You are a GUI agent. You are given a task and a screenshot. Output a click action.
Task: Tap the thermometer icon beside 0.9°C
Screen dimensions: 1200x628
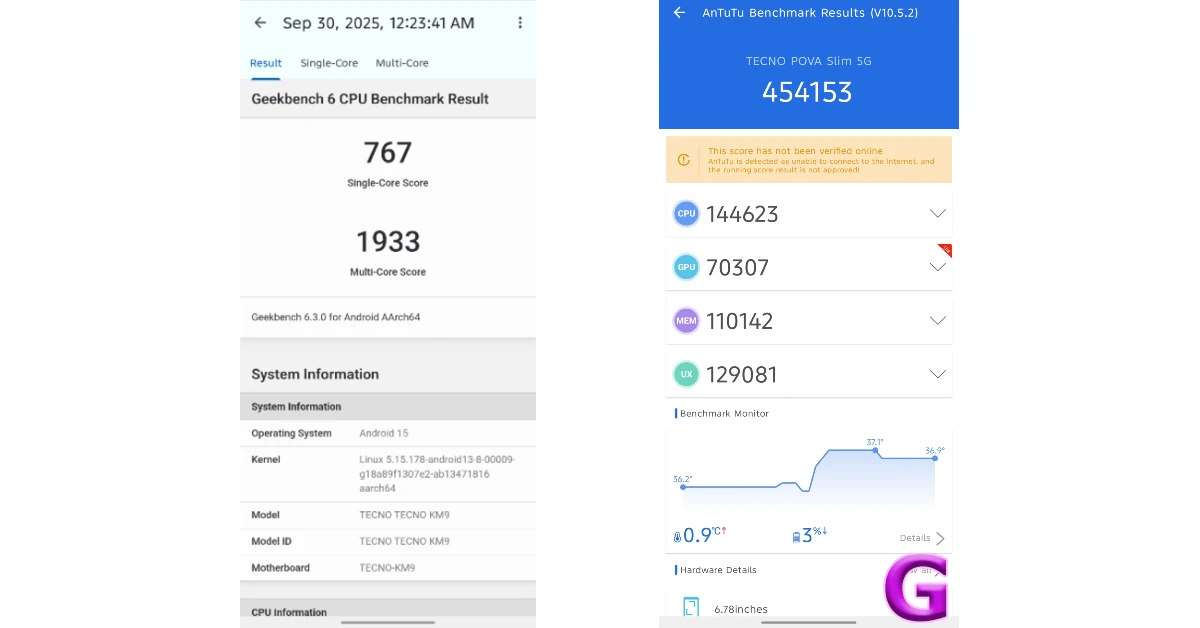677,537
